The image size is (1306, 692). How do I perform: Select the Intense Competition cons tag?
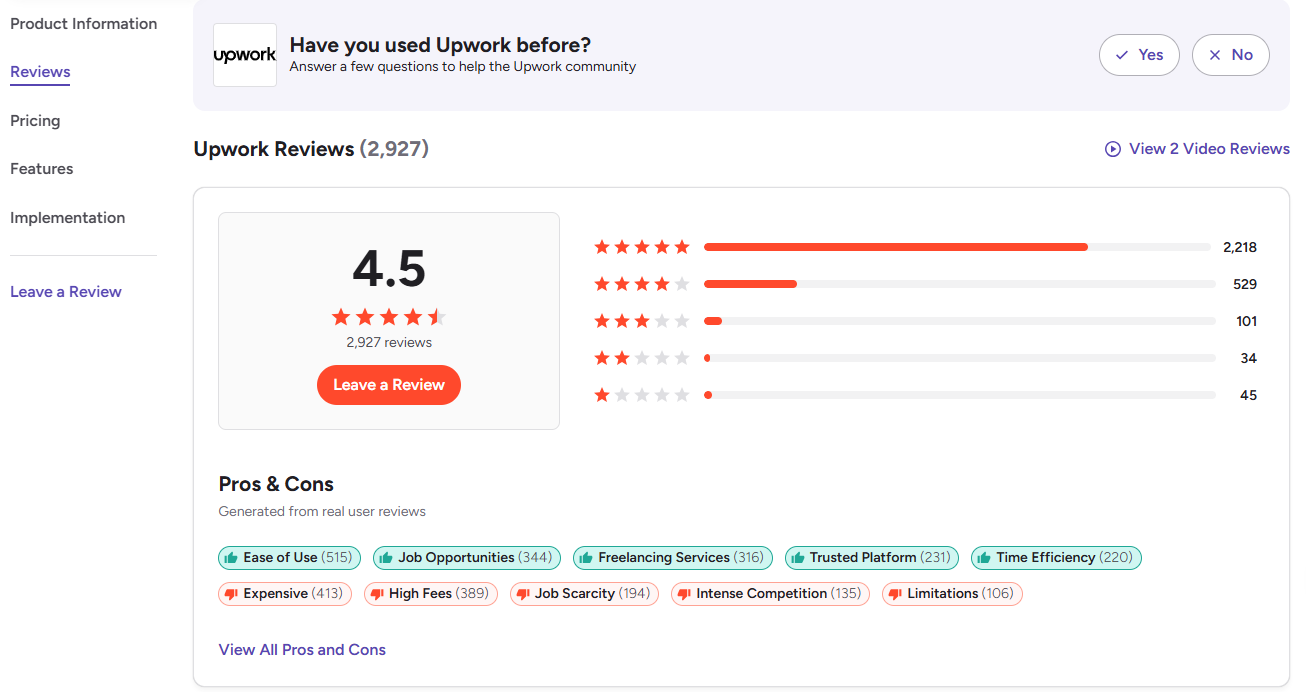coord(770,594)
